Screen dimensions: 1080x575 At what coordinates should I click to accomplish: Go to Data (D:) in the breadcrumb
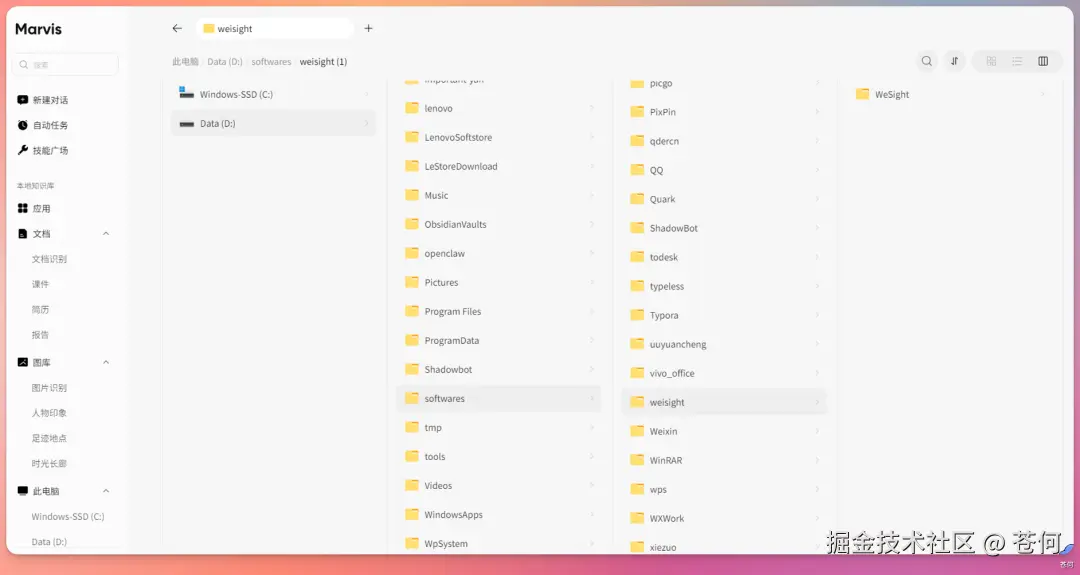point(225,61)
